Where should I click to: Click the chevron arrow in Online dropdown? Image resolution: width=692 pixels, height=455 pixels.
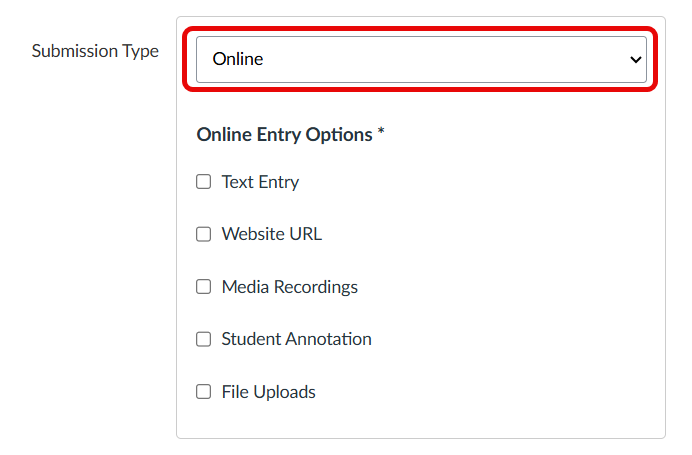click(x=635, y=59)
